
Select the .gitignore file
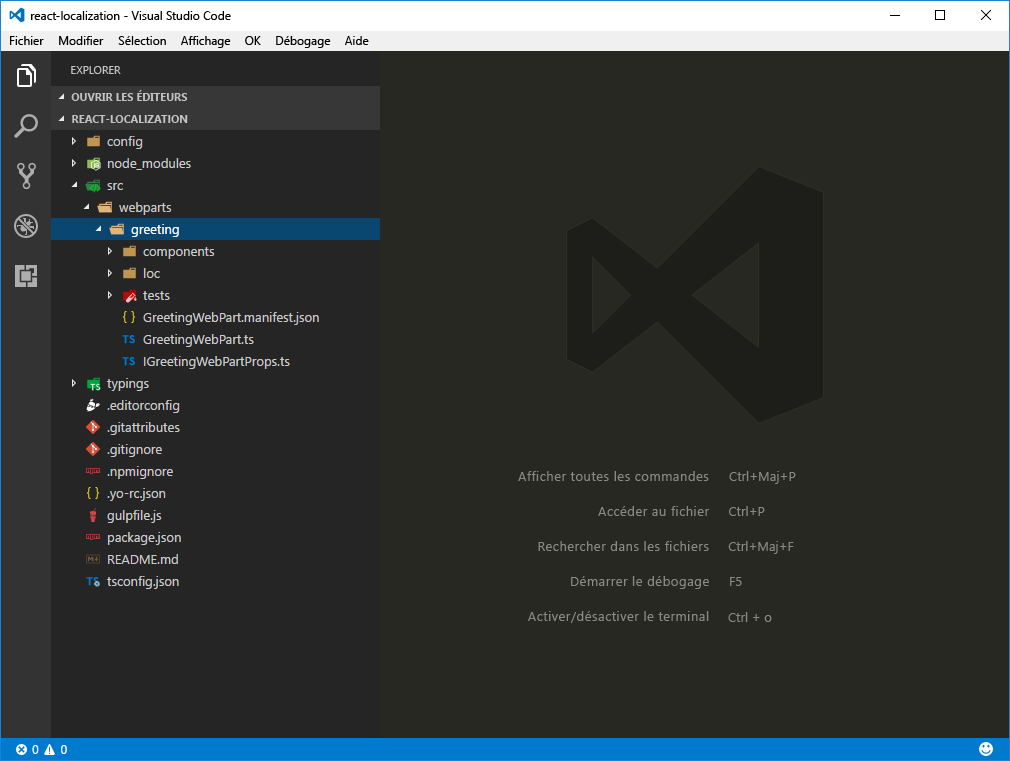point(134,449)
